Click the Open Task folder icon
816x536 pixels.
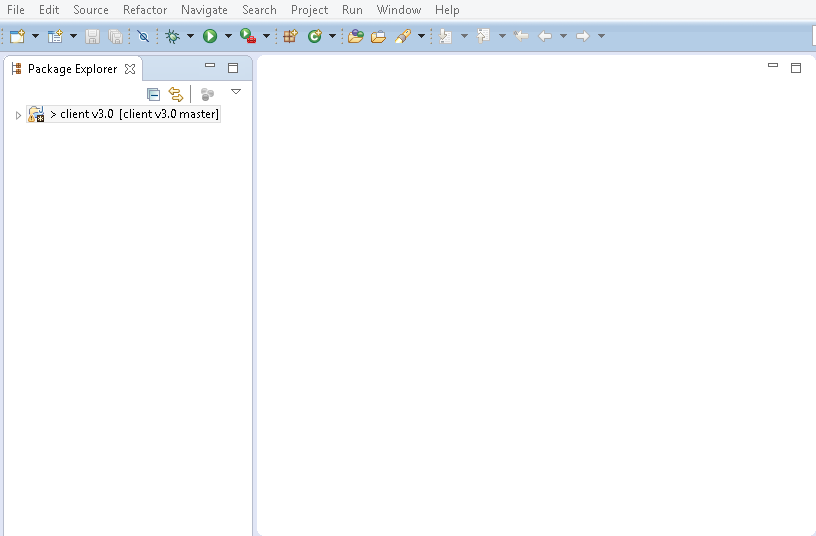pyautogui.click(x=378, y=36)
